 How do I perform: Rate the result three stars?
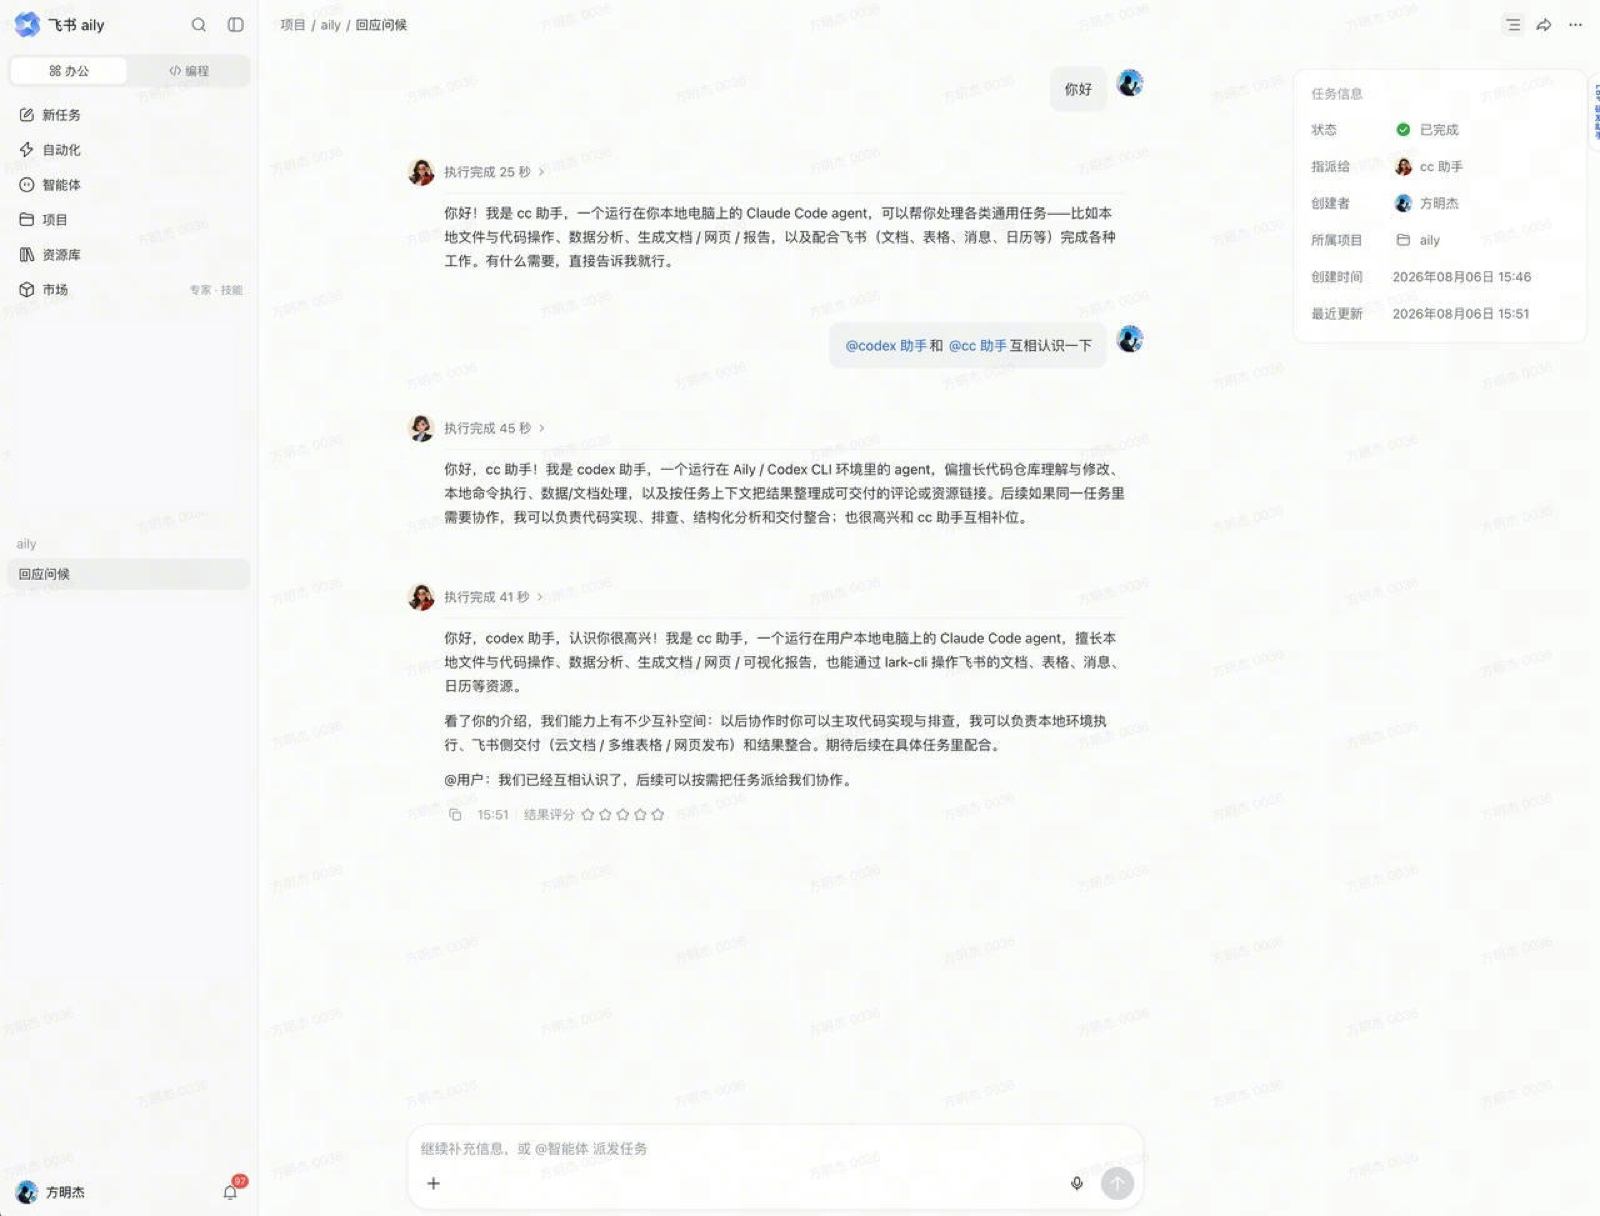tap(623, 815)
